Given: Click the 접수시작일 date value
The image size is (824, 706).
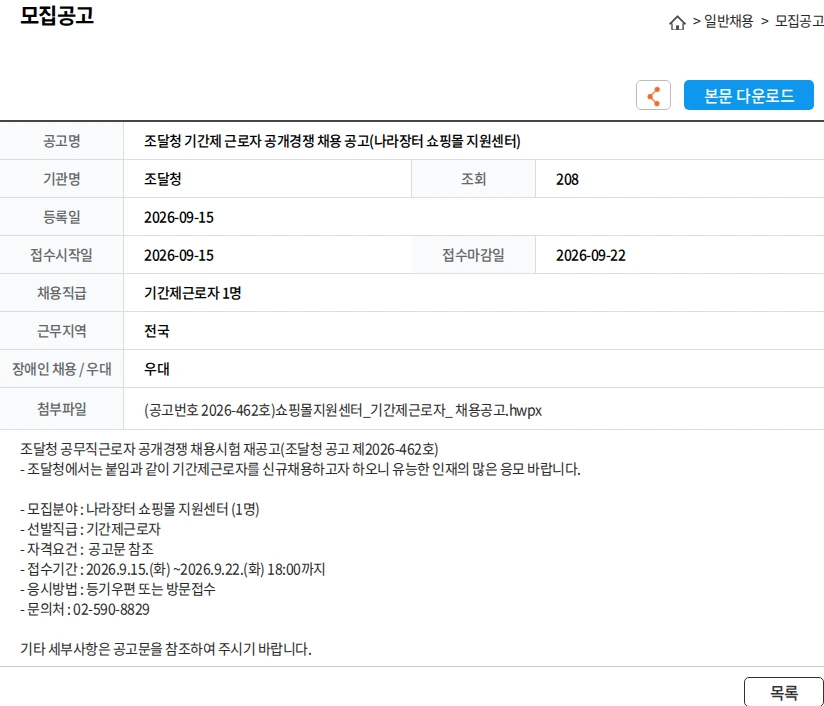Looking at the screenshot, I should [x=179, y=255].
